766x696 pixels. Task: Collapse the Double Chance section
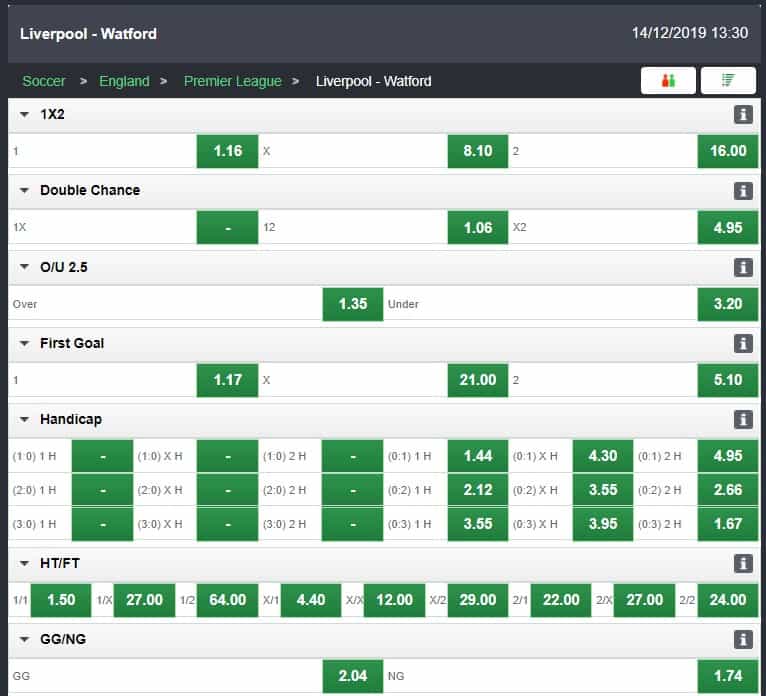(x=24, y=190)
